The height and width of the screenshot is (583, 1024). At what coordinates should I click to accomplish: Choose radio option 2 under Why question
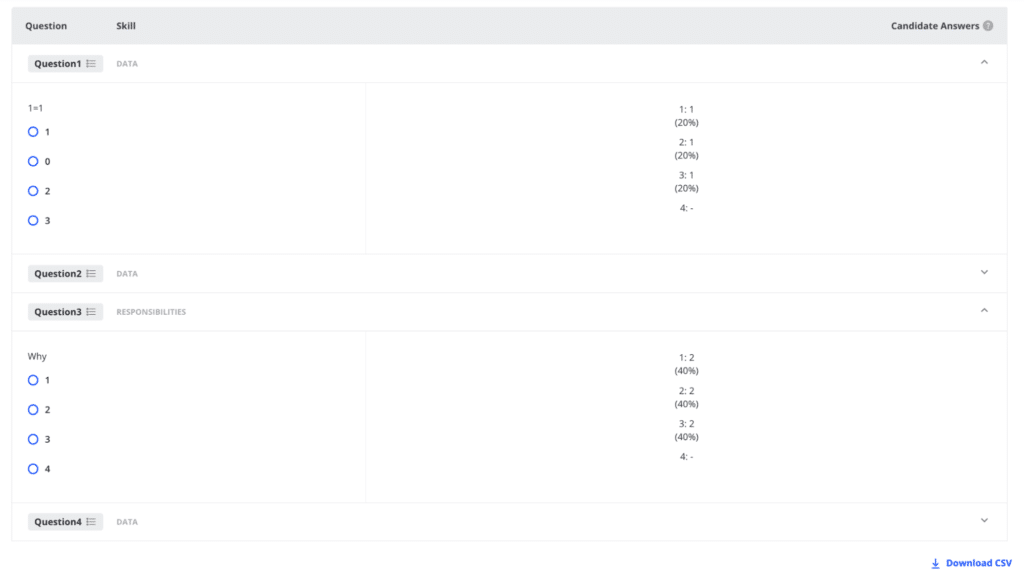coord(33,410)
